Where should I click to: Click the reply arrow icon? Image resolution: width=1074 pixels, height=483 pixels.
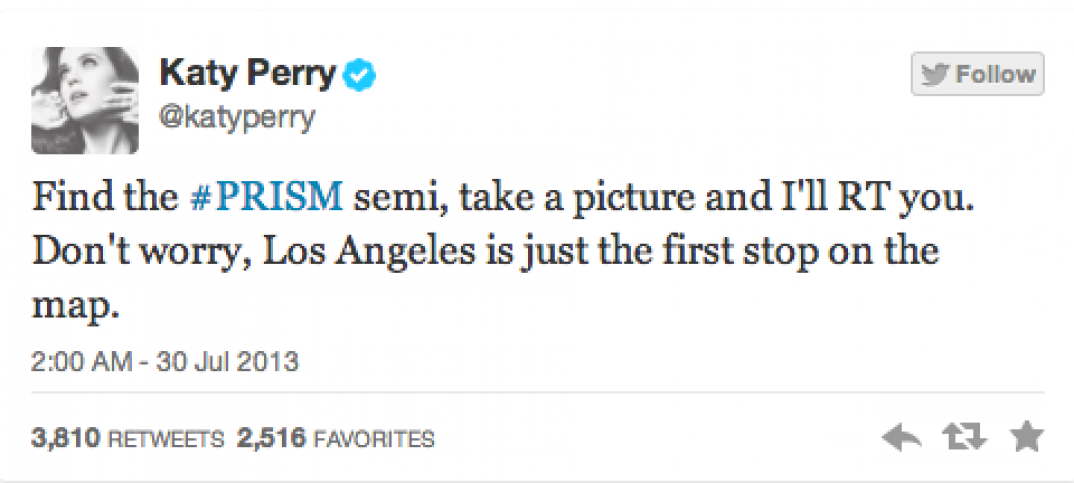[902, 436]
